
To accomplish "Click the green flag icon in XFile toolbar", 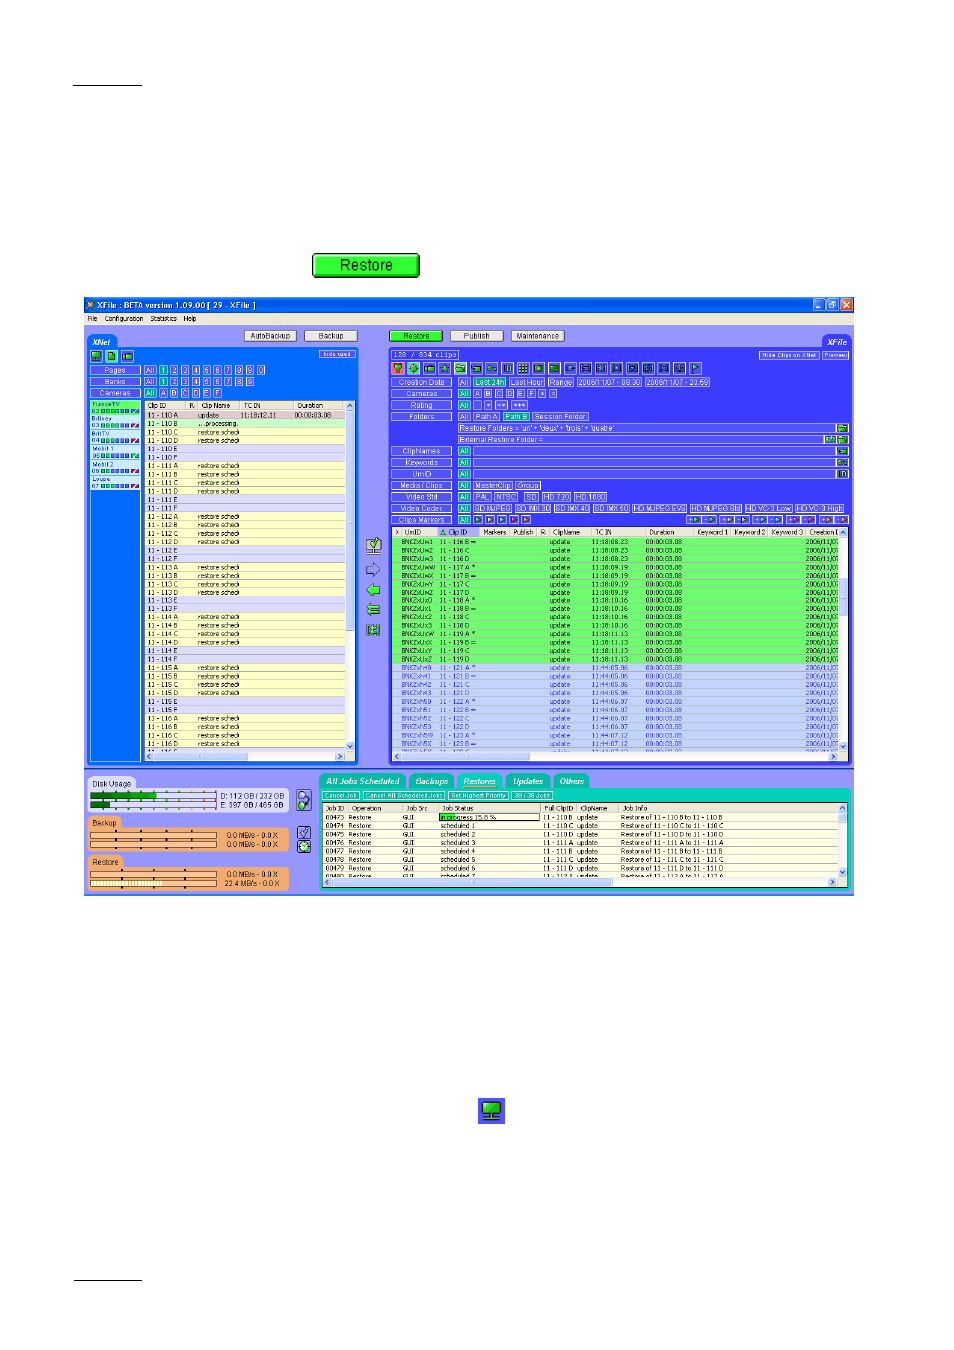I will click(695, 368).
